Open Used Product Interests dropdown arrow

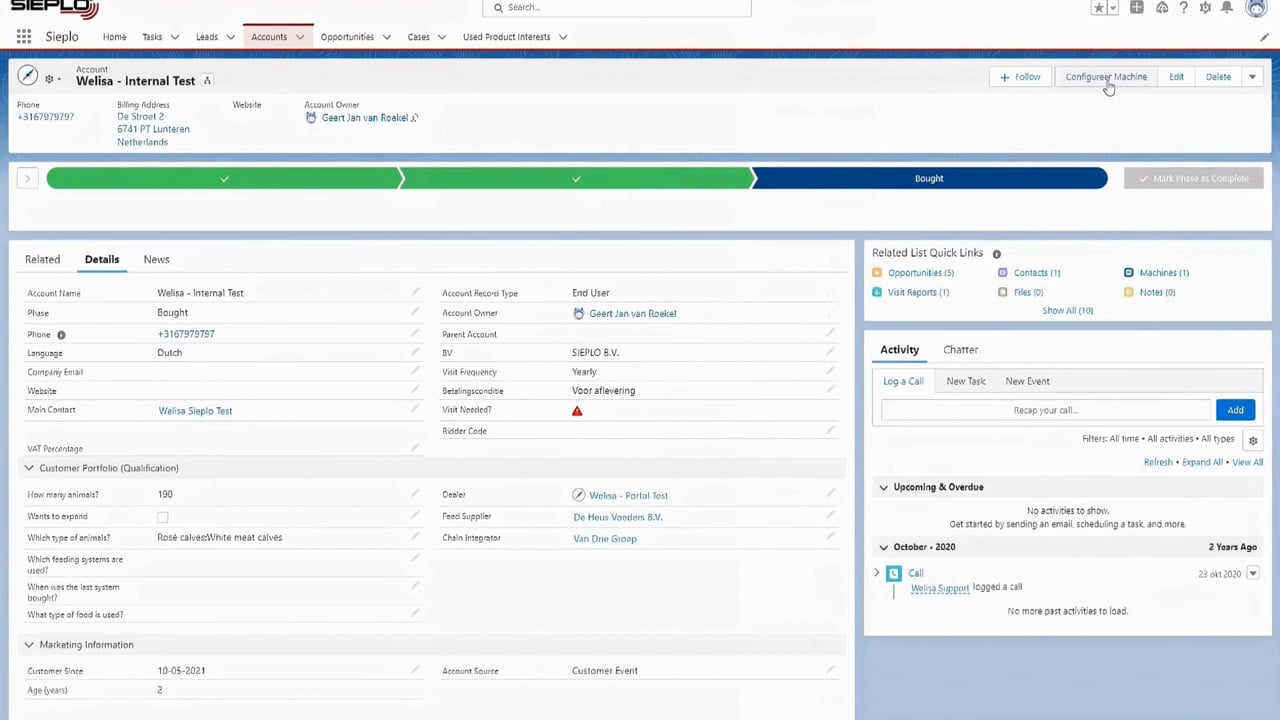click(562, 37)
